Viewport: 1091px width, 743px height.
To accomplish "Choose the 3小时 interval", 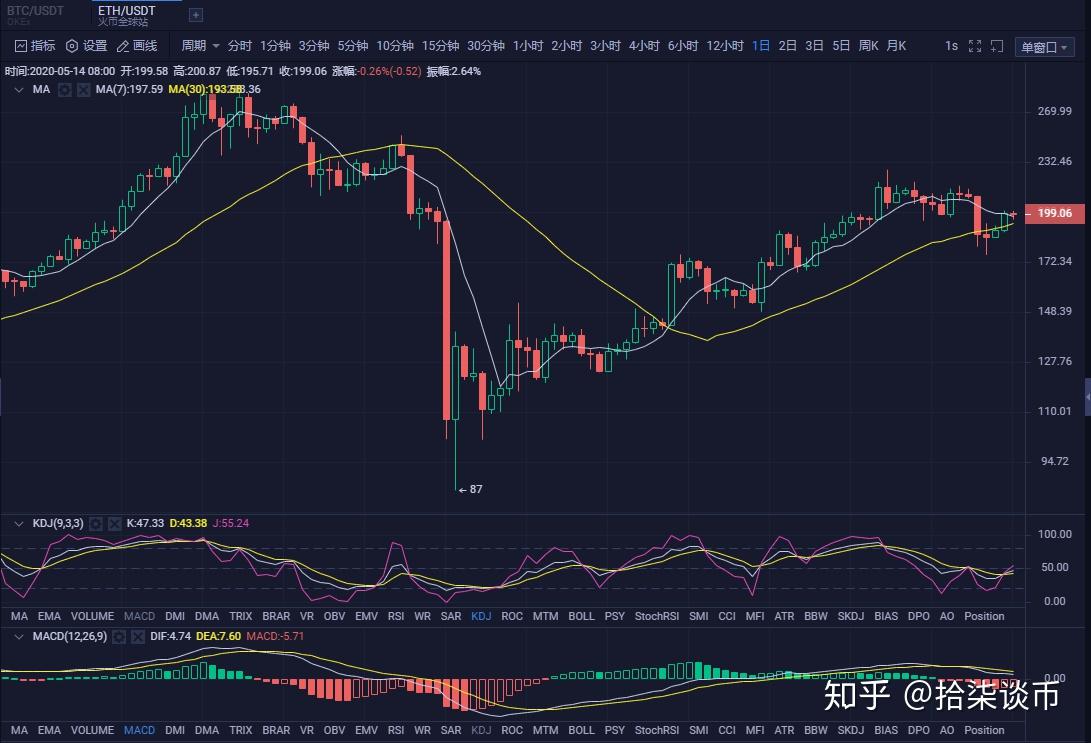I will click(605, 46).
